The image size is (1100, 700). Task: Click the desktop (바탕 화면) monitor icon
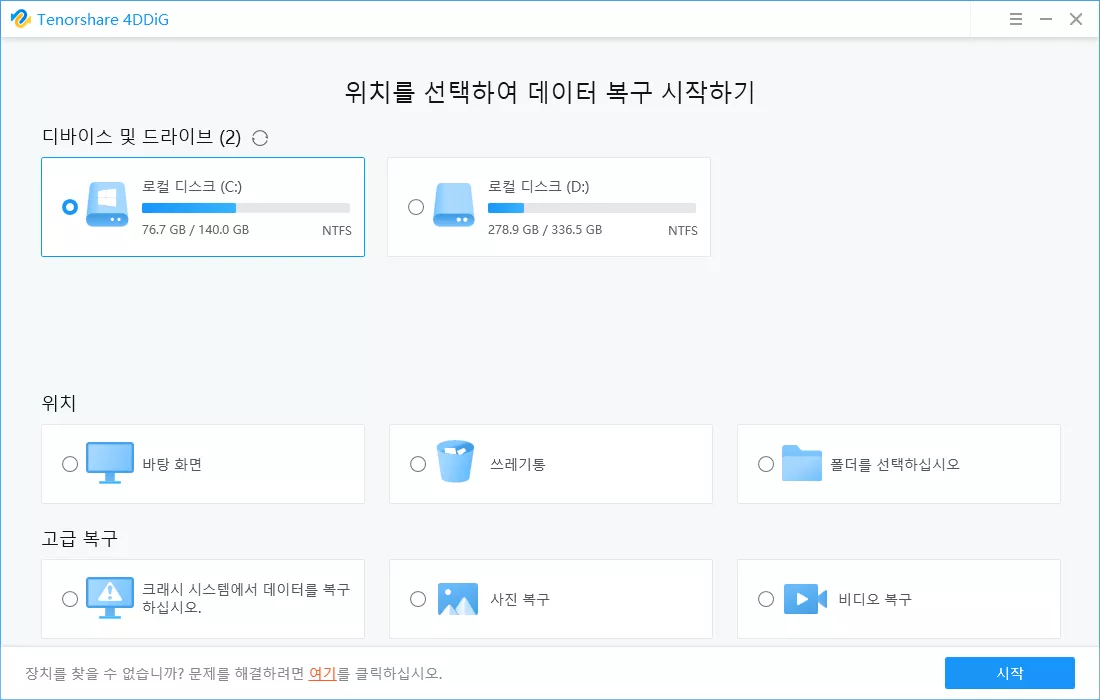[x=109, y=463]
